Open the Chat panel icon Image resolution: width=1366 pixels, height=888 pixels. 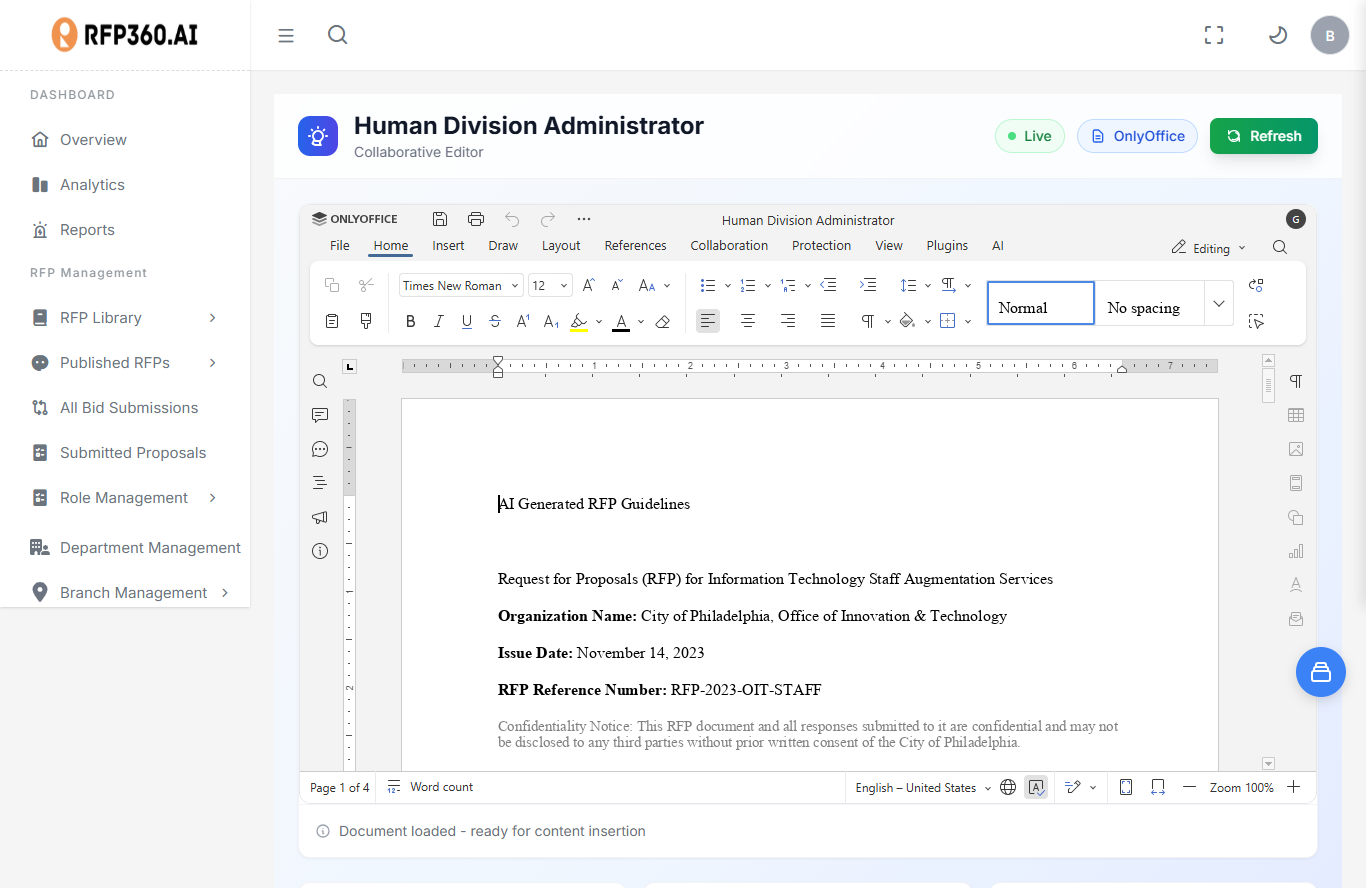point(320,449)
